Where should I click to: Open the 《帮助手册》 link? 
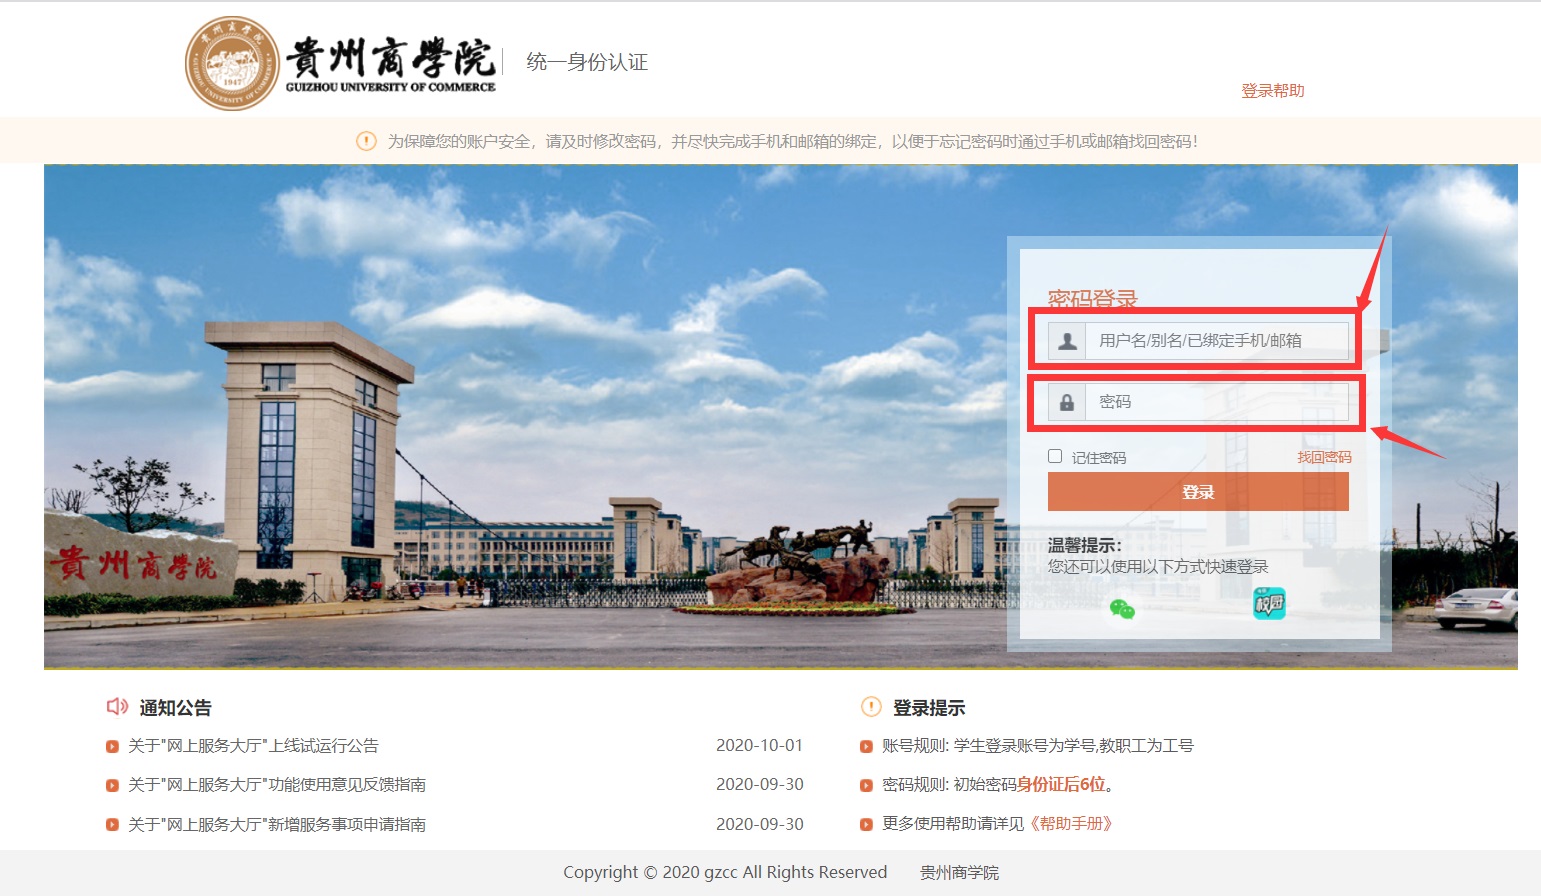(1071, 823)
